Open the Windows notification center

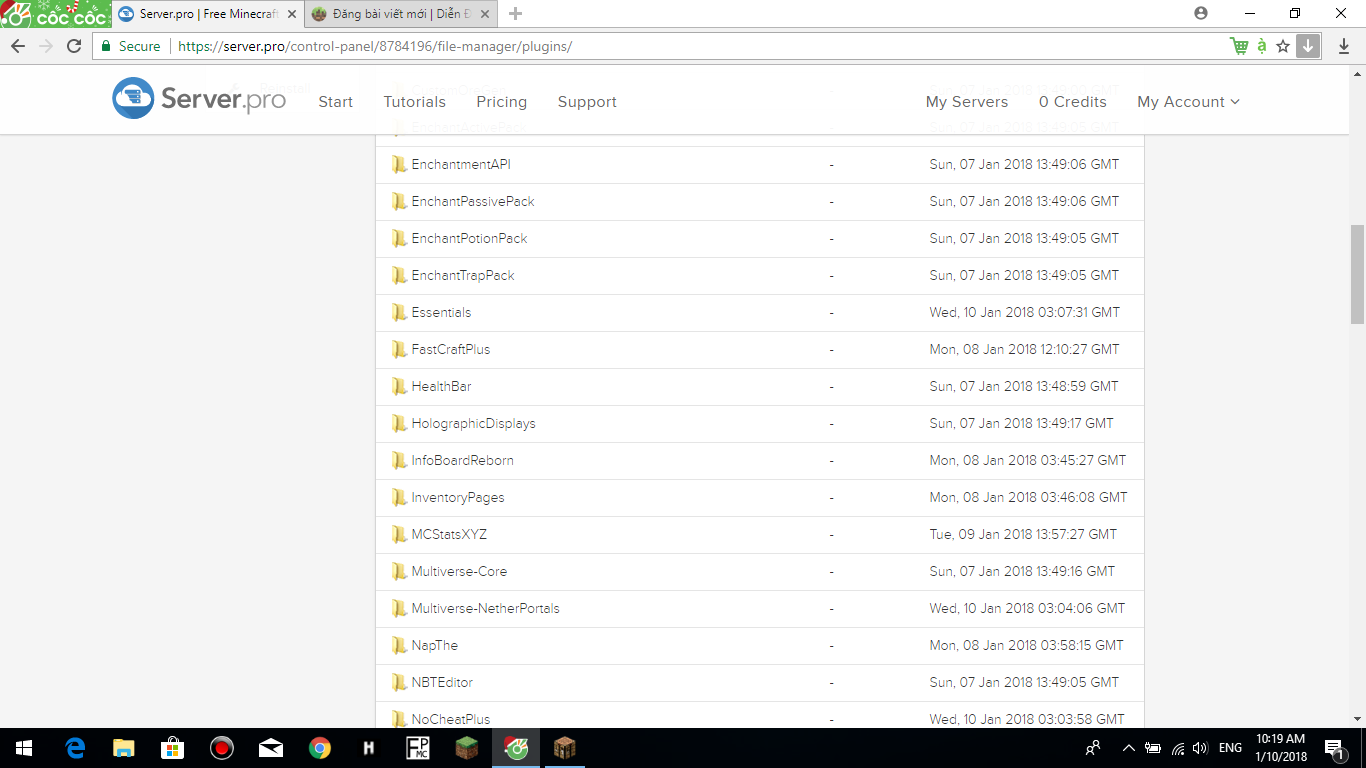[x=1334, y=748]
